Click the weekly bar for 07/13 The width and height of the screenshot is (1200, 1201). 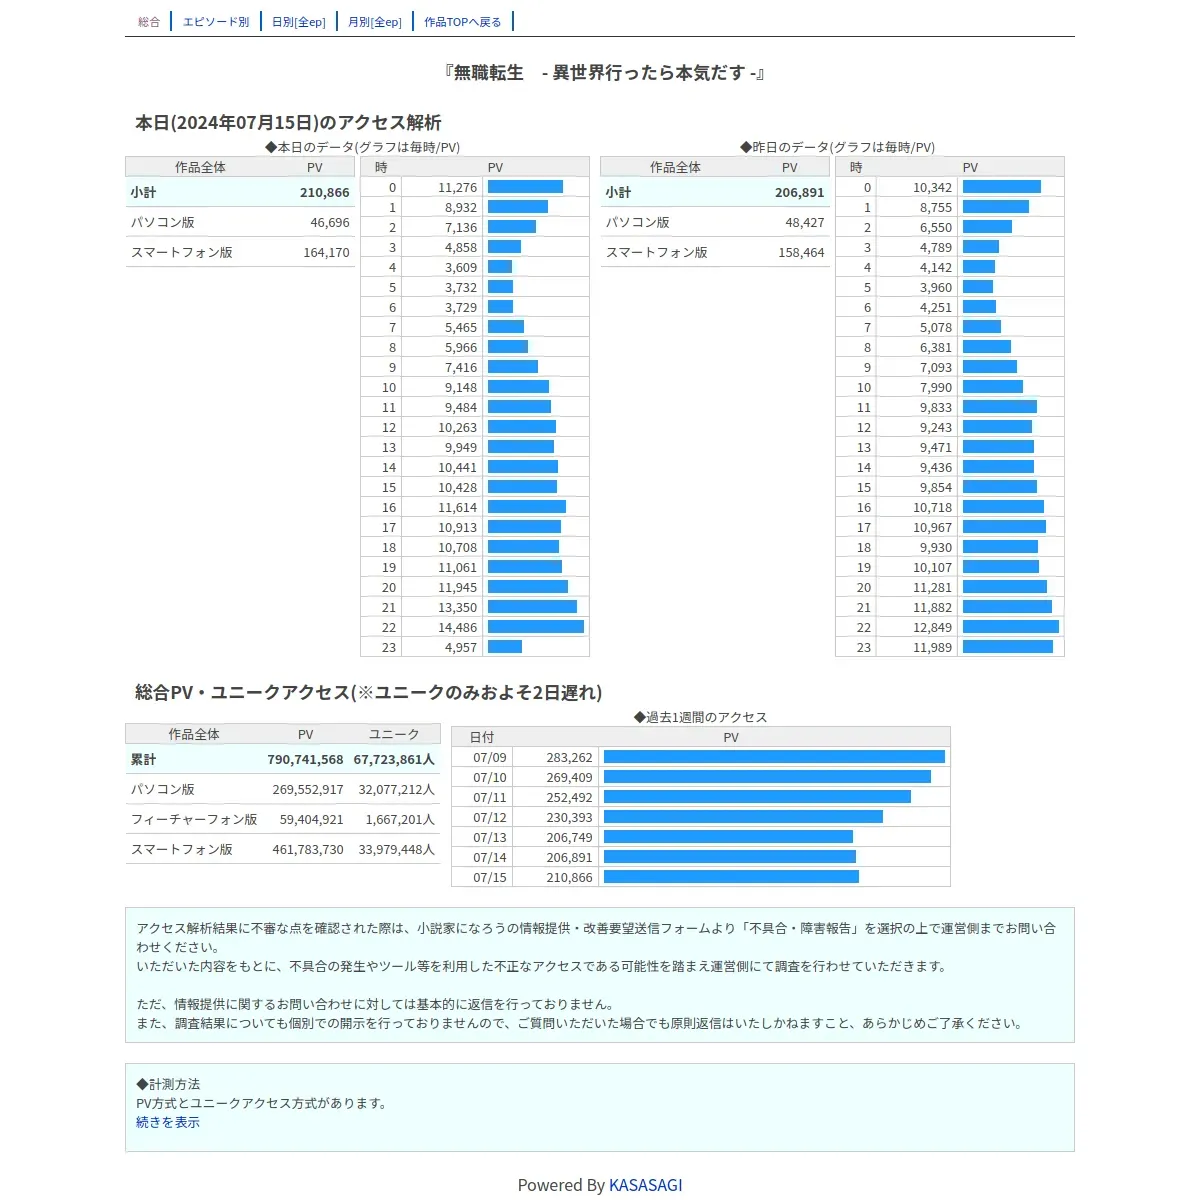point(728,837)
